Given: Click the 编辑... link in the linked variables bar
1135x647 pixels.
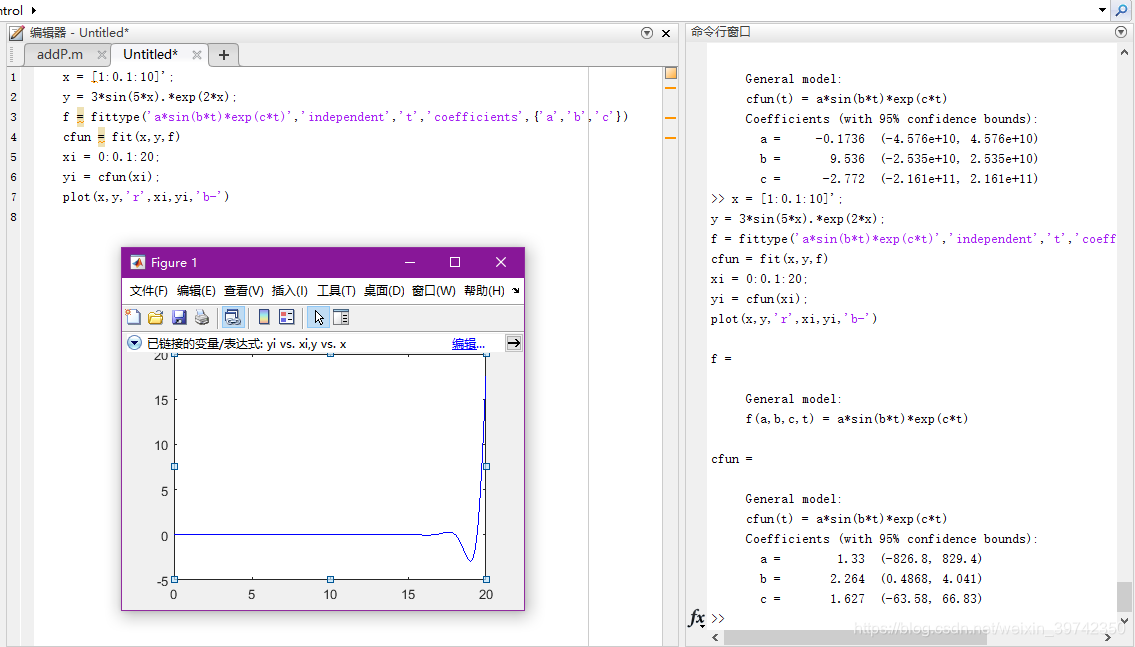Looking at the screenshot, I should coord(466,343).
